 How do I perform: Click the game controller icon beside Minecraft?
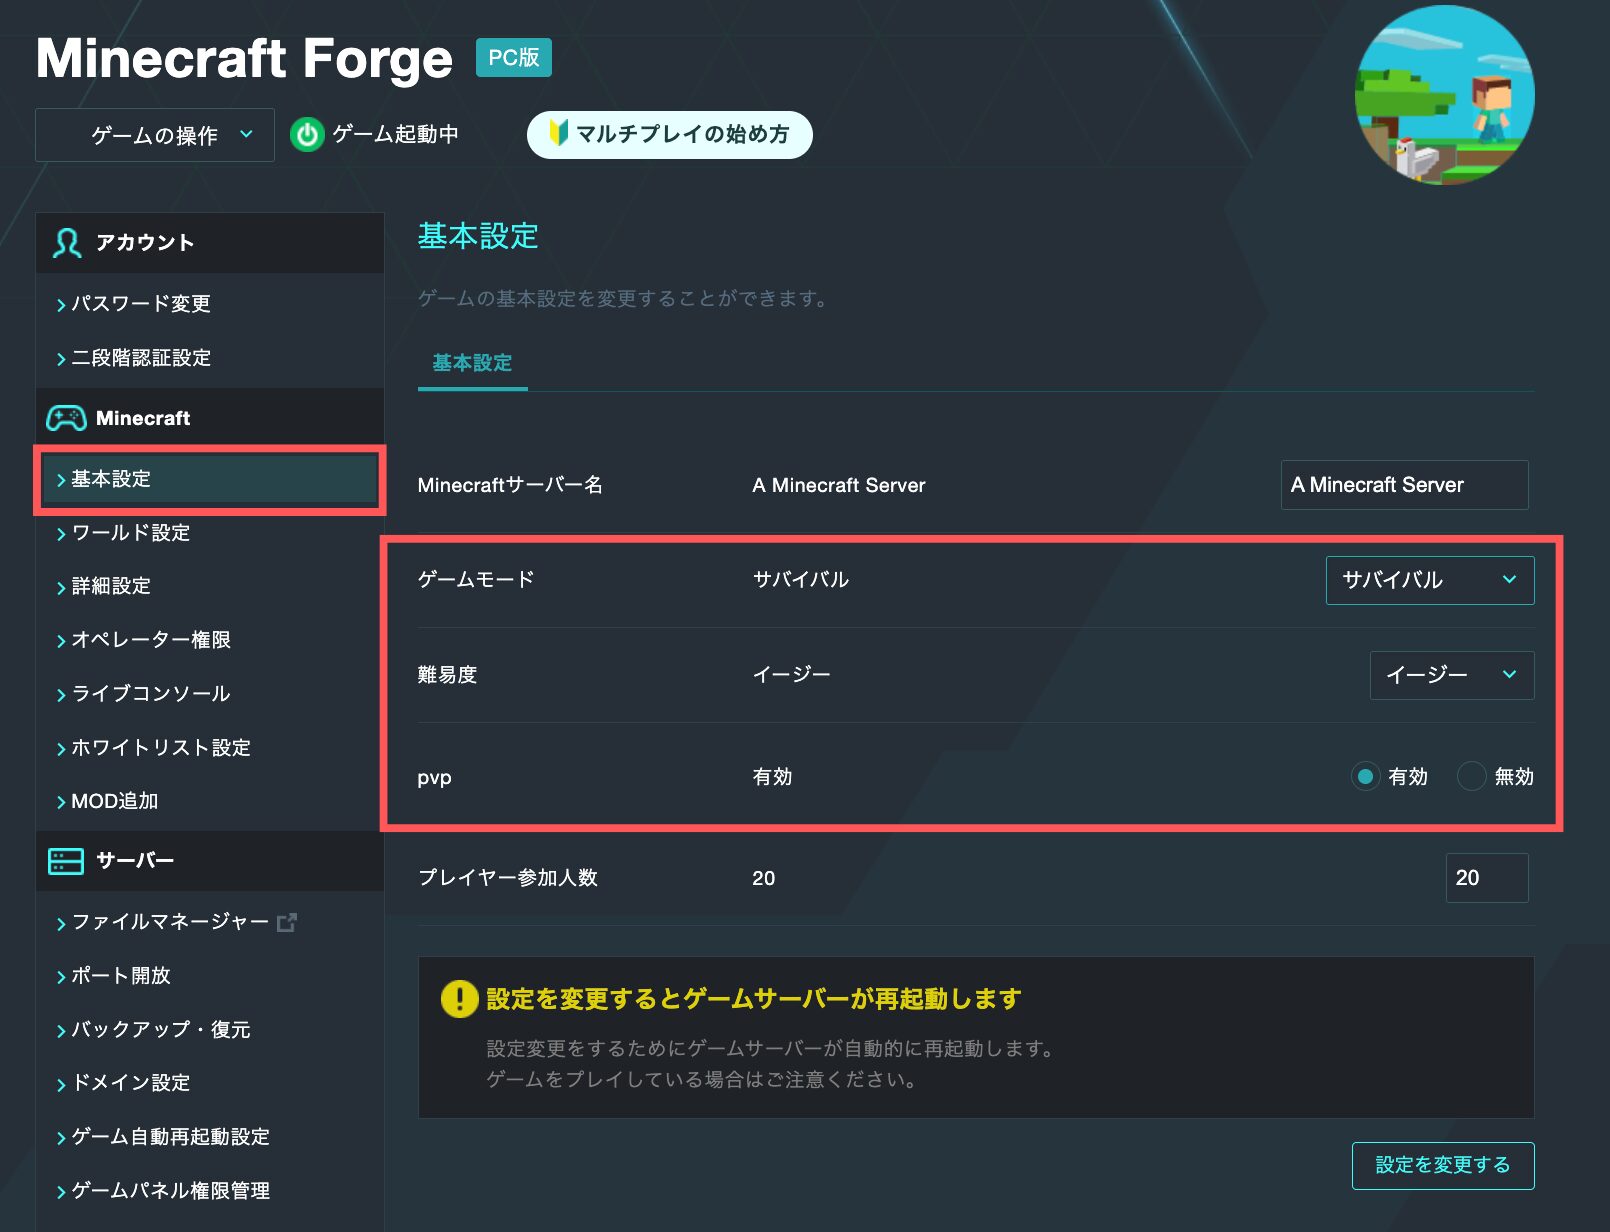[x=66, y=418]
